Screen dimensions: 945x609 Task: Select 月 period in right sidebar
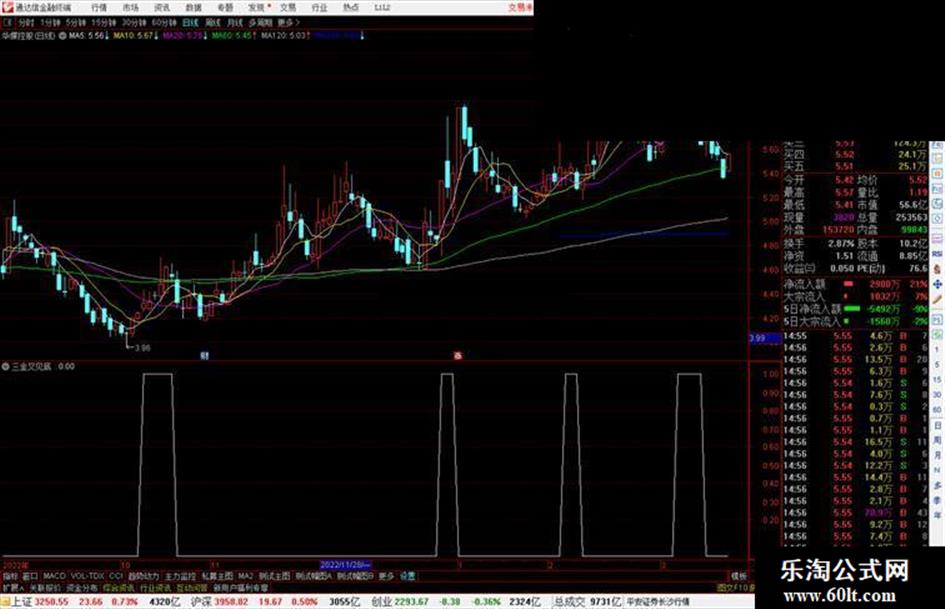(x=937, y=456)
